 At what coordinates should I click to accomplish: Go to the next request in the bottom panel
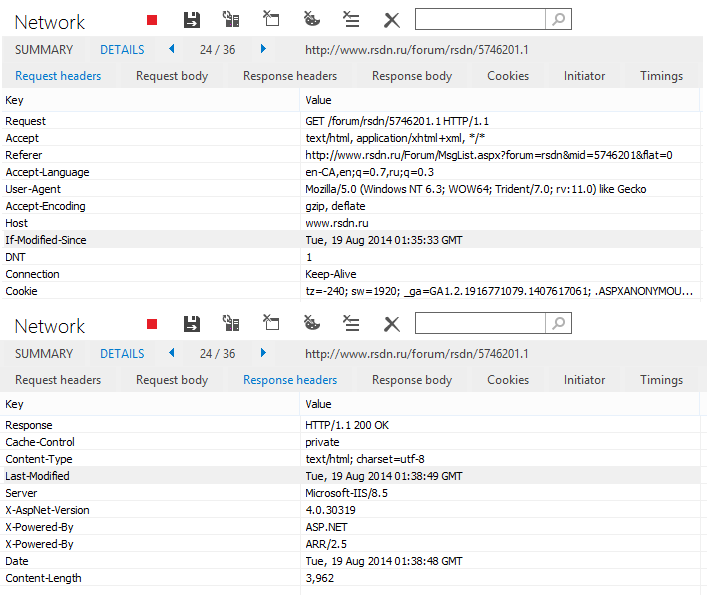(x=263, y=353)
